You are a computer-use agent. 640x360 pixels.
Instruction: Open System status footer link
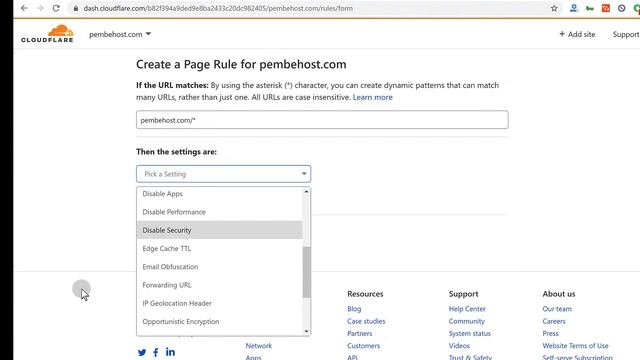[469, 333]
